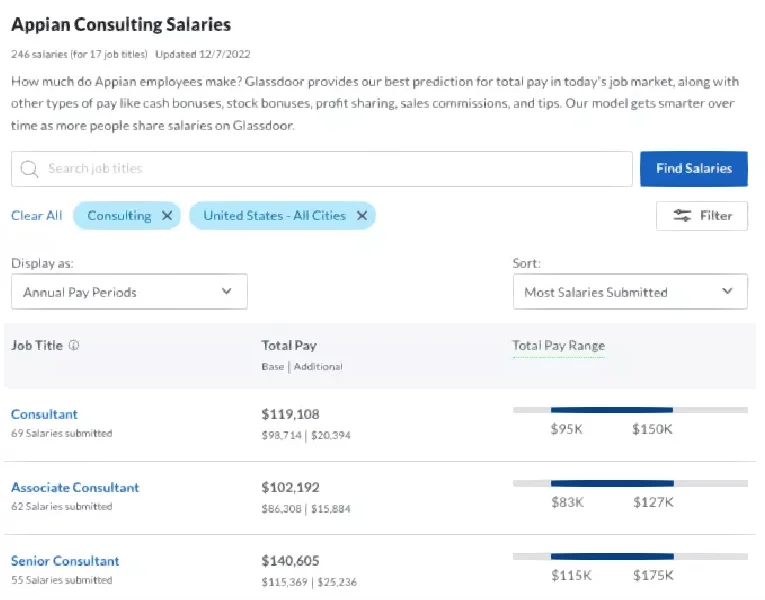Click the filter sliders icon
This screenshot has height=600, width=765.
pos(682,216)
